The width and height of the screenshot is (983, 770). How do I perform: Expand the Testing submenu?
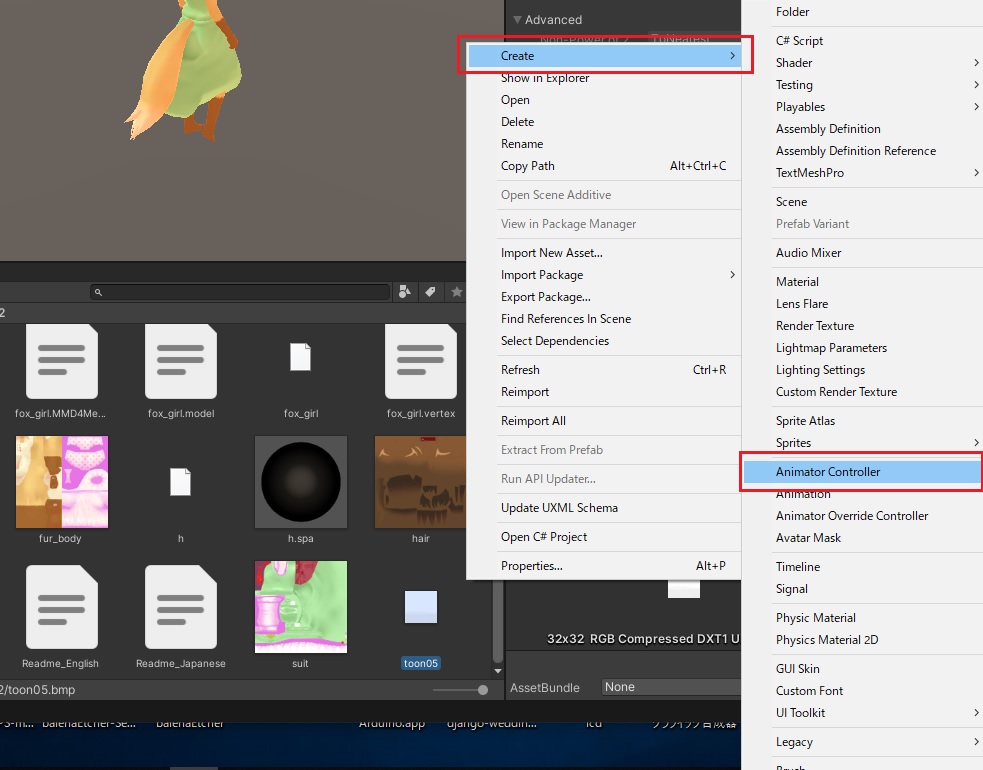(862, 85)
